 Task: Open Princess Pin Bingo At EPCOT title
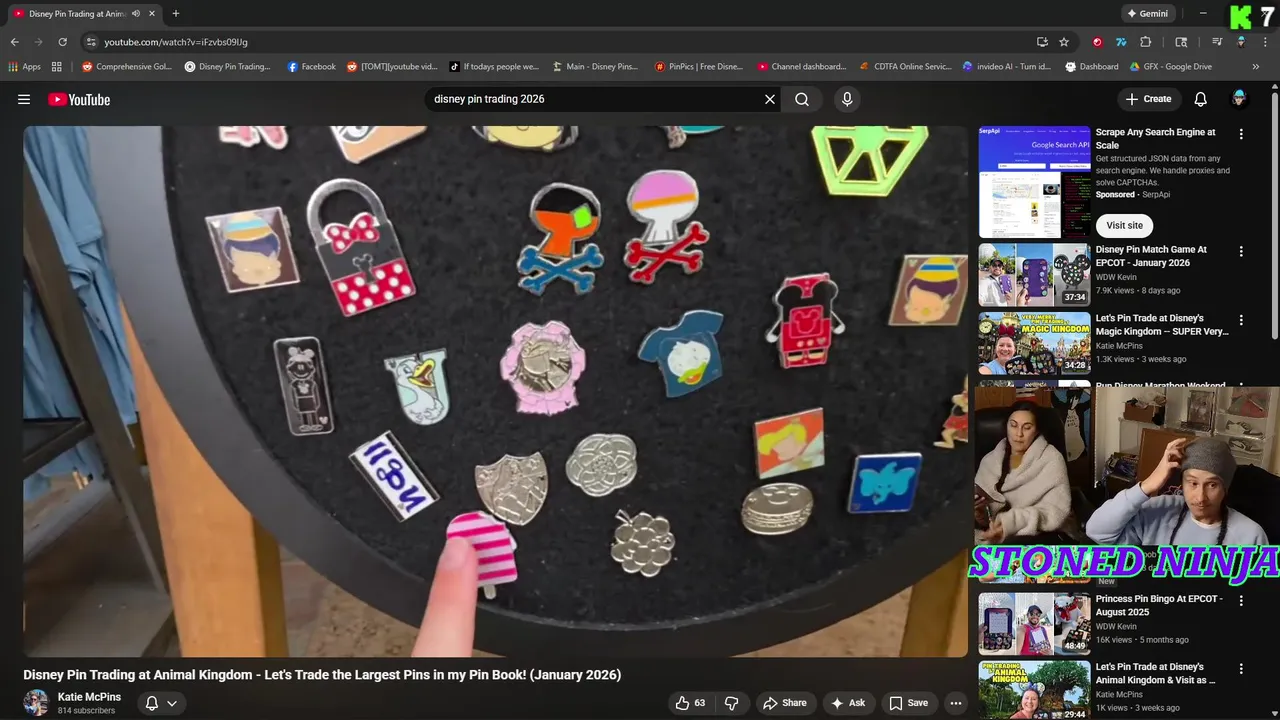[x=1159, y=605]
